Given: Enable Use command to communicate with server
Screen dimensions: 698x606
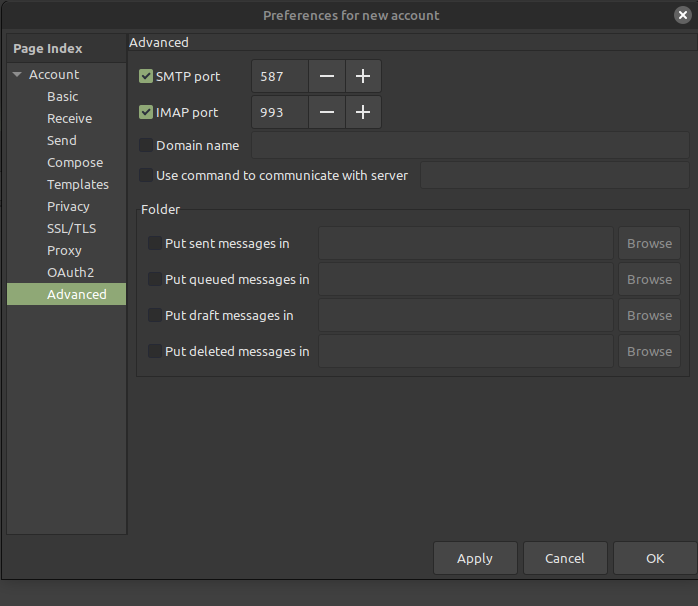Looking at the screenshot, I should pos(146,175).
